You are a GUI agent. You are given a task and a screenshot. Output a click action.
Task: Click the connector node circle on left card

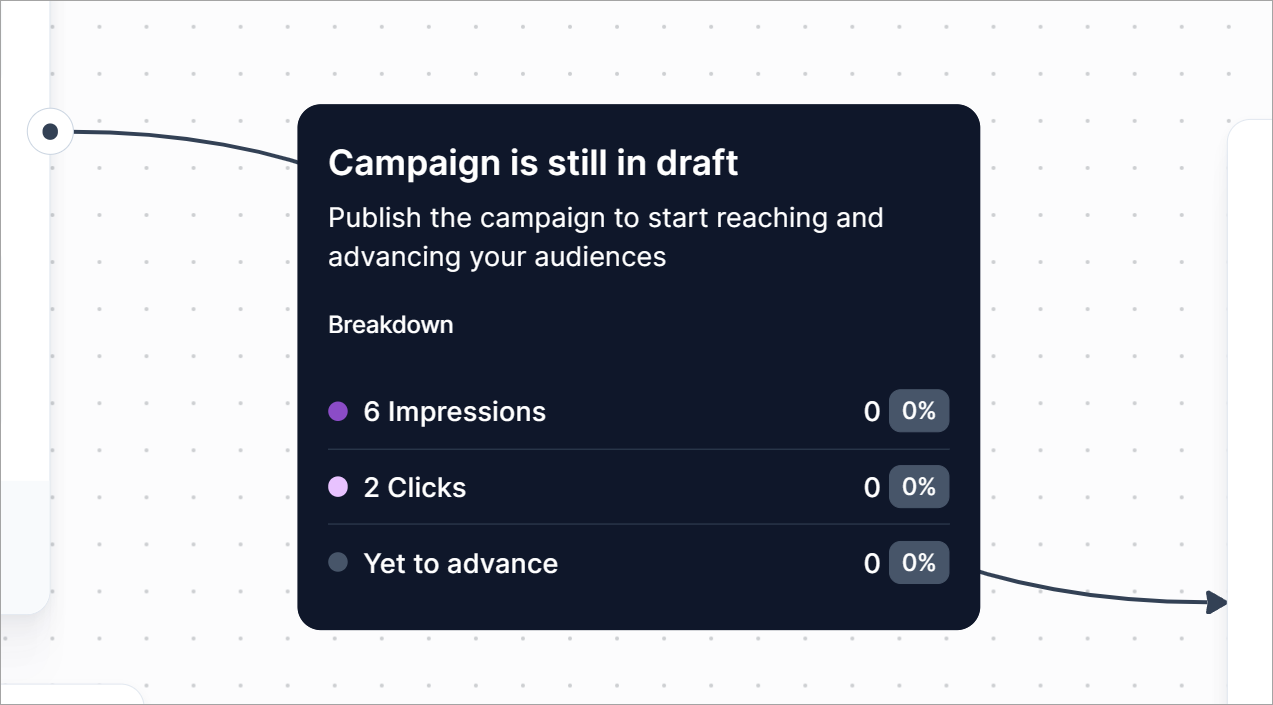tap(50, 131)
